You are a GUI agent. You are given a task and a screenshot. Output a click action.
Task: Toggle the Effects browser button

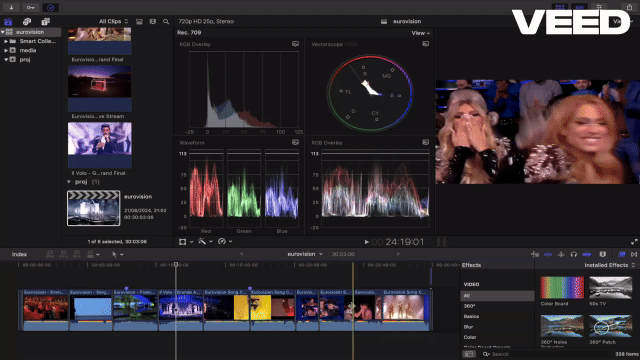[x=621, y=254]
